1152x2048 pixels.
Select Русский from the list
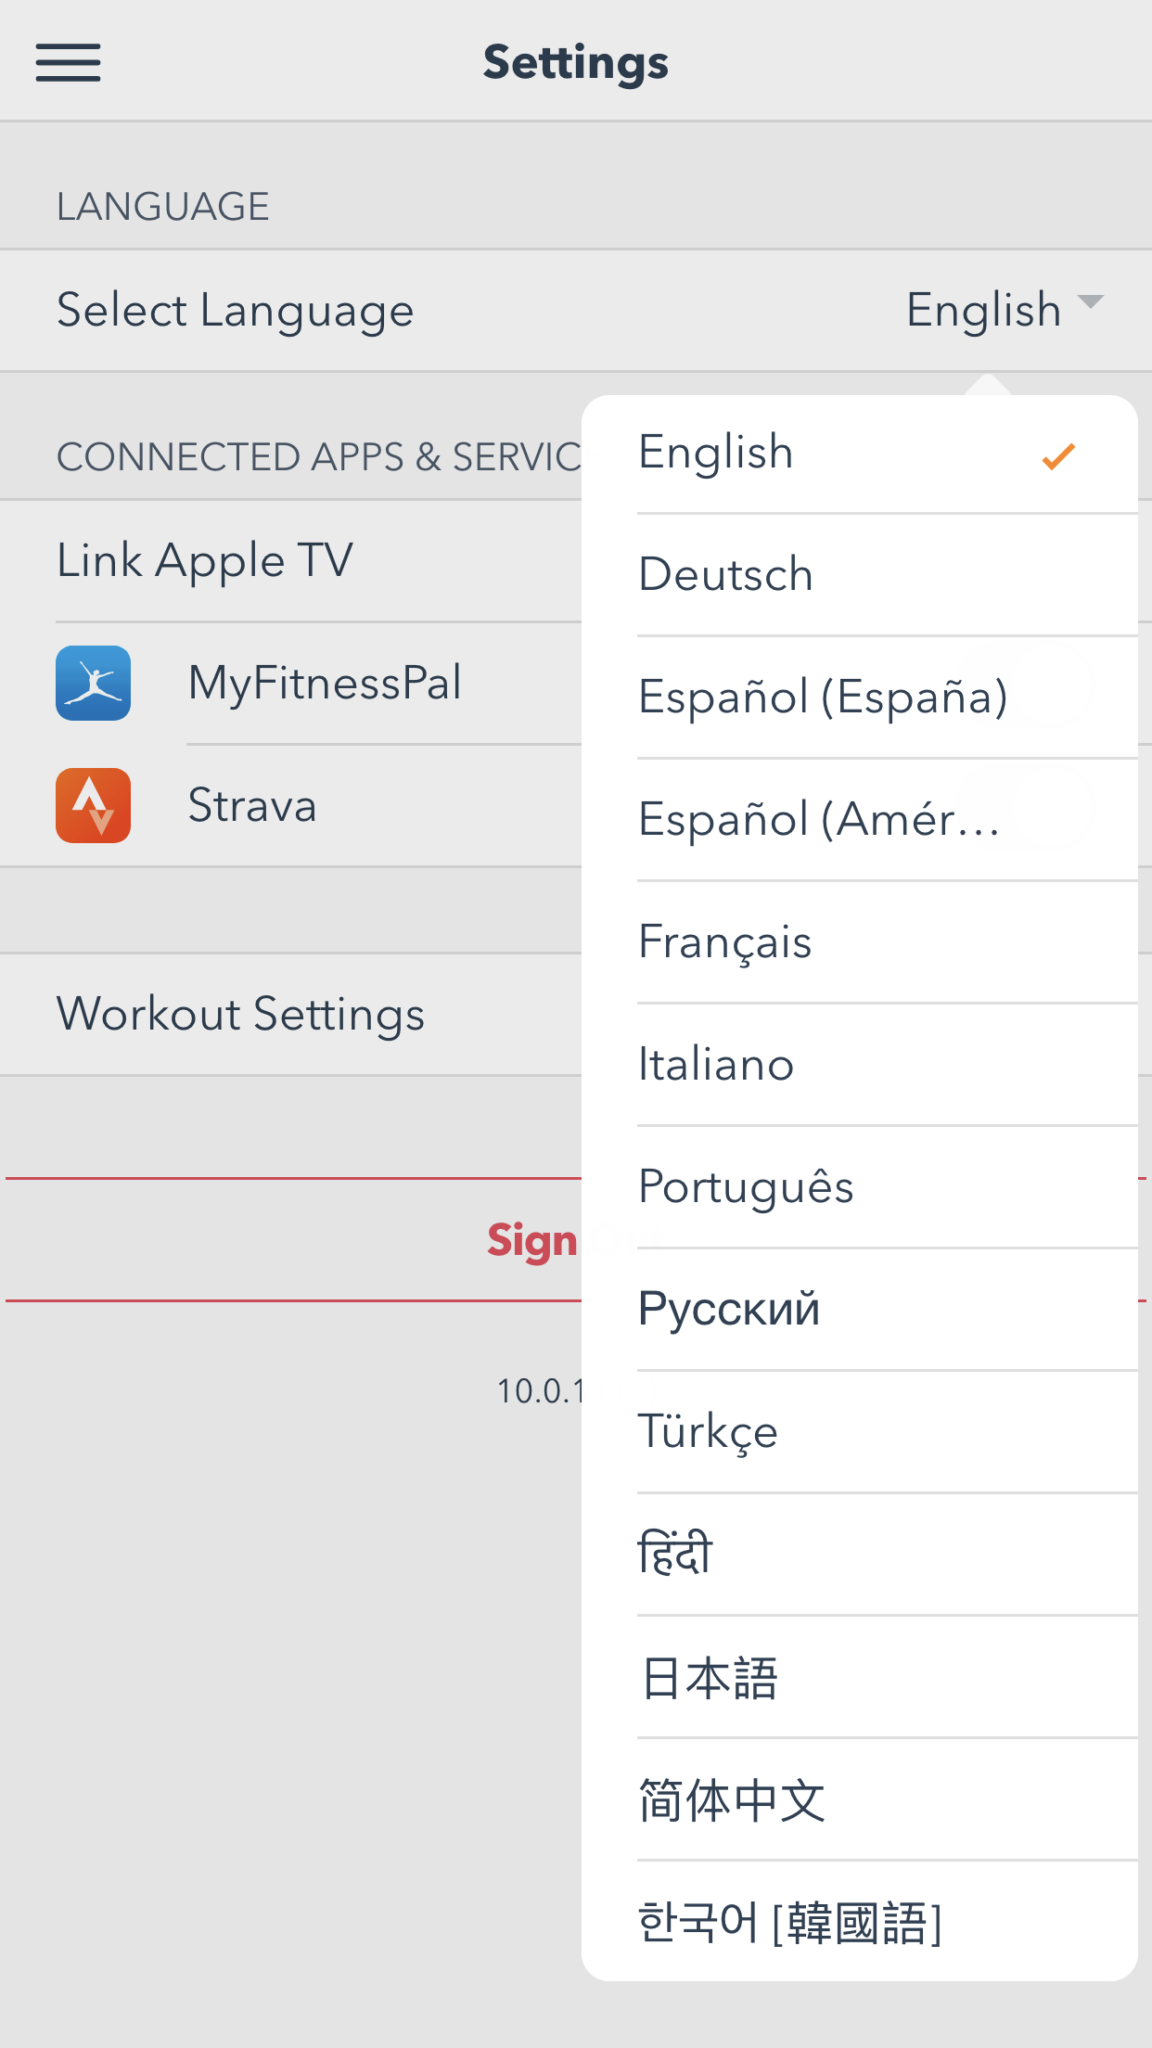pyautogui.click(x=729, y=1309)
